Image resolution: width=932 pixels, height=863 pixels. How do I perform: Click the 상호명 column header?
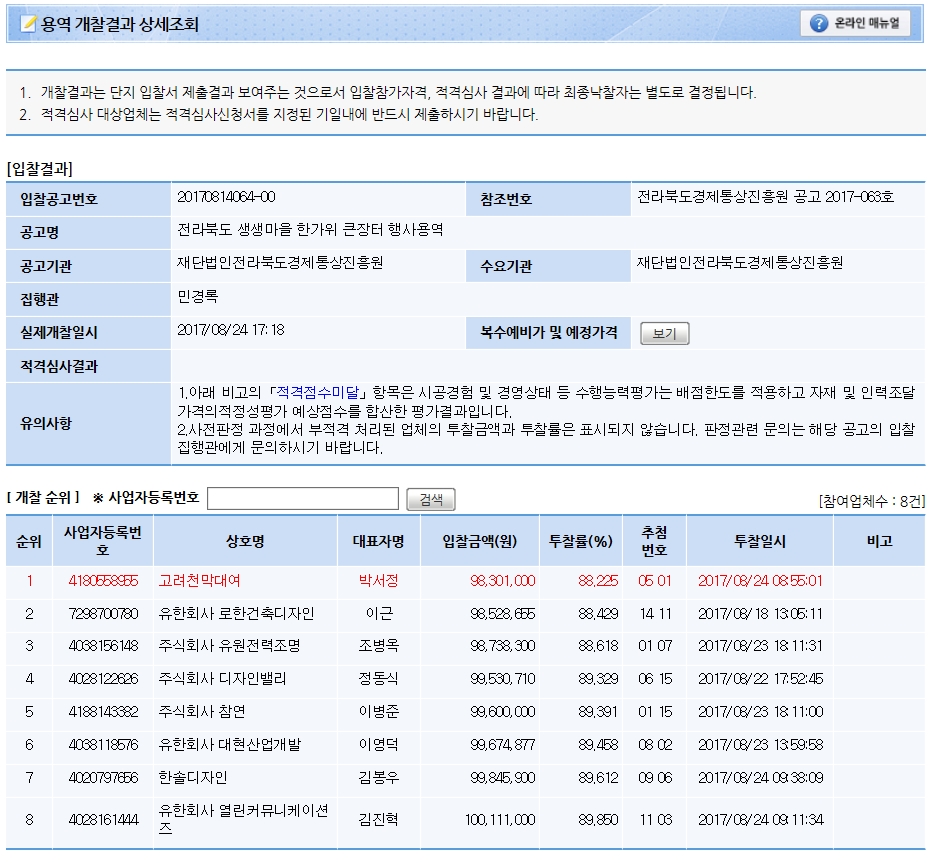click(x=244, y=541)
